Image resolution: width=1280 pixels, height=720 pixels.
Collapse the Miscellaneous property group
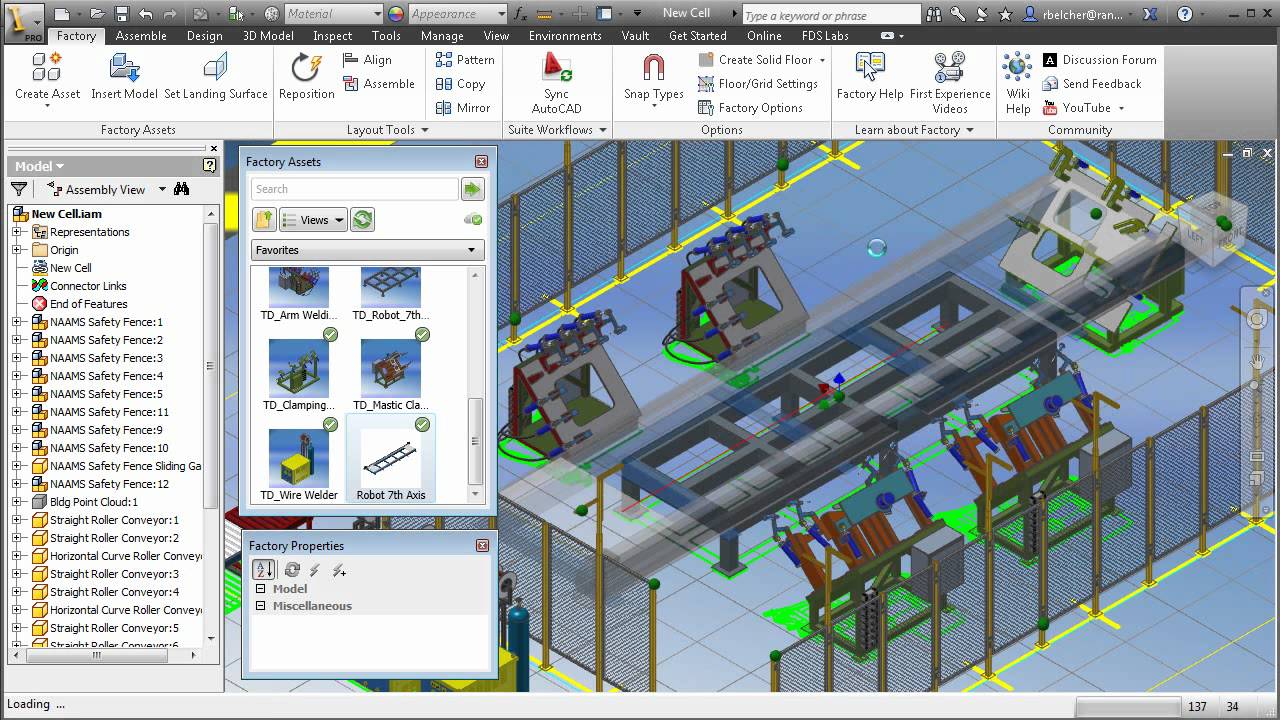[261, 606]
